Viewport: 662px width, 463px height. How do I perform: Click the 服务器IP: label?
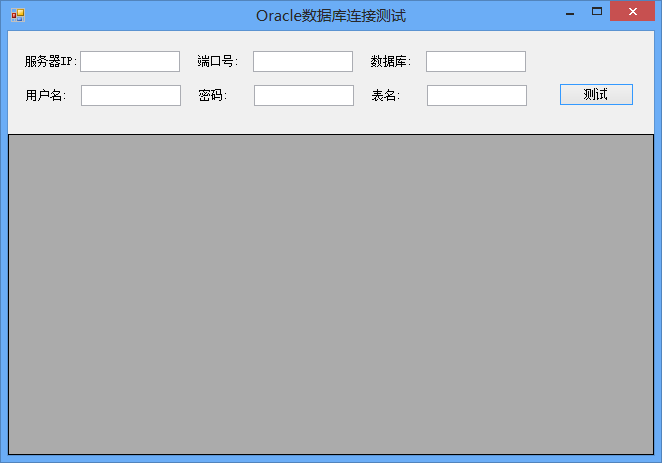pos(51,62)
